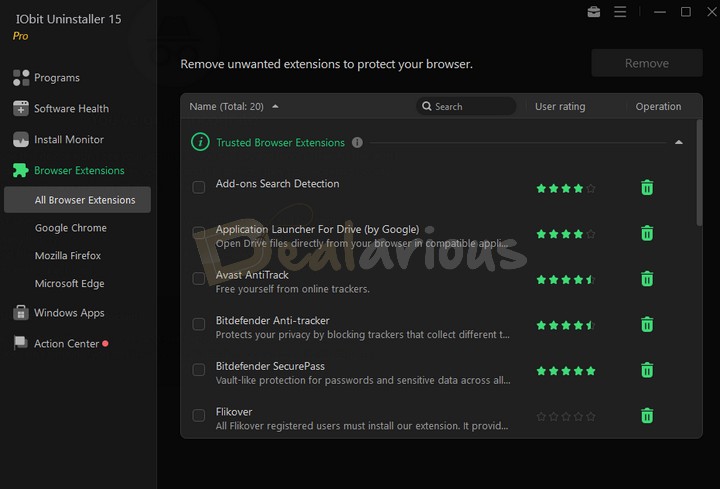Click 'Free yourself from online trackers.' description
Screen dimensions: 720x489
(x=292, y=289)
